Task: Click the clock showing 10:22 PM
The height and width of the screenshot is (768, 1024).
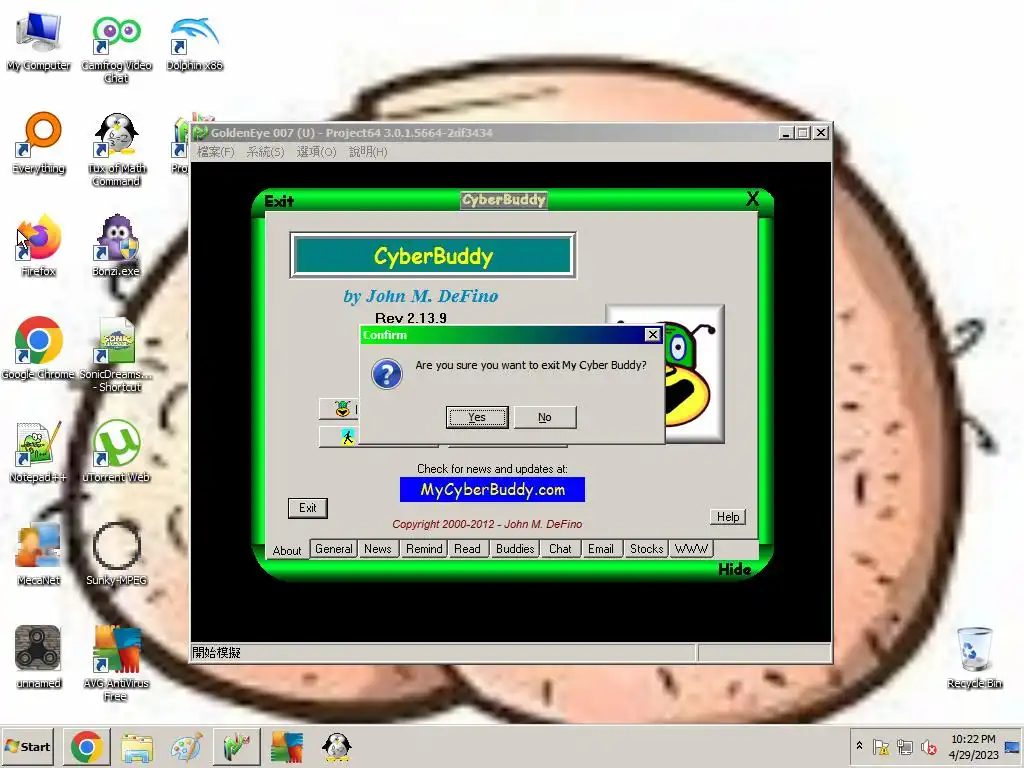Action: click(973, 746)
